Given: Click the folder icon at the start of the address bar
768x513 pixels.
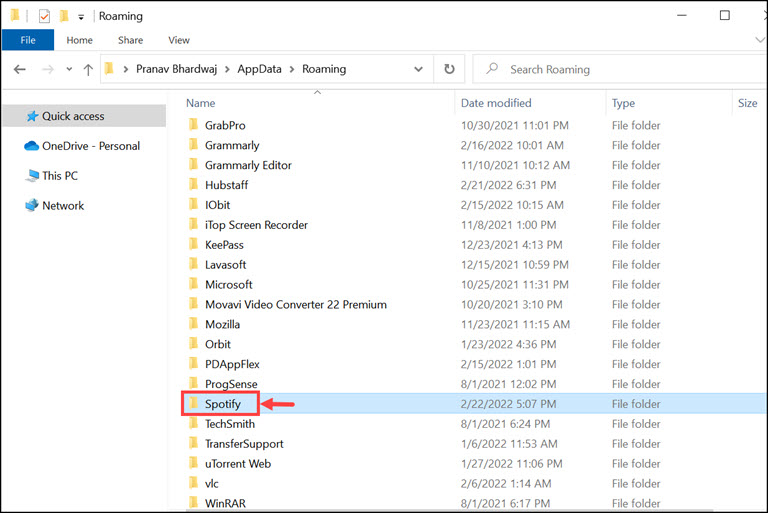Looking at the screenshot, I should (x=109, y=69).
